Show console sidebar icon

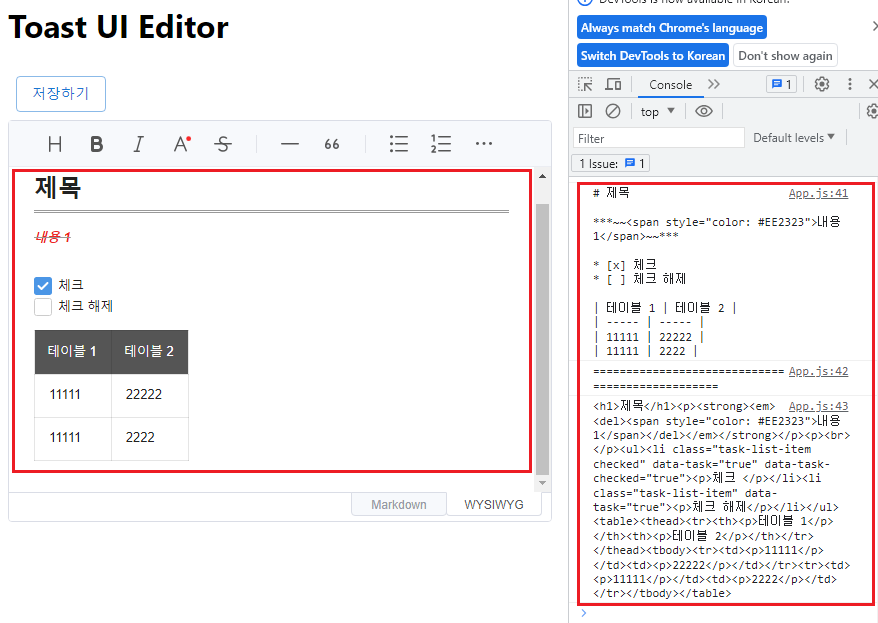585,111
